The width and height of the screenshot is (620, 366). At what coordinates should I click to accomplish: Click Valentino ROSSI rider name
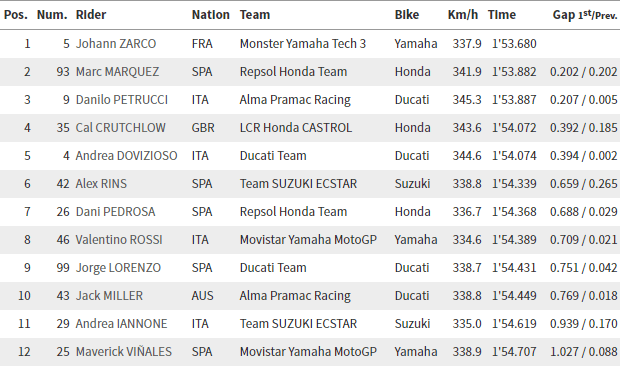pyautogui.click(x=119, y=240)
